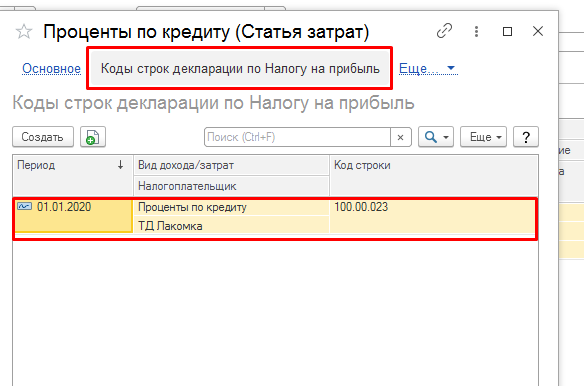Screen dimensions: 584x386
Task: Open the magnifier search dropdown
Action: [x=436, y=137]
